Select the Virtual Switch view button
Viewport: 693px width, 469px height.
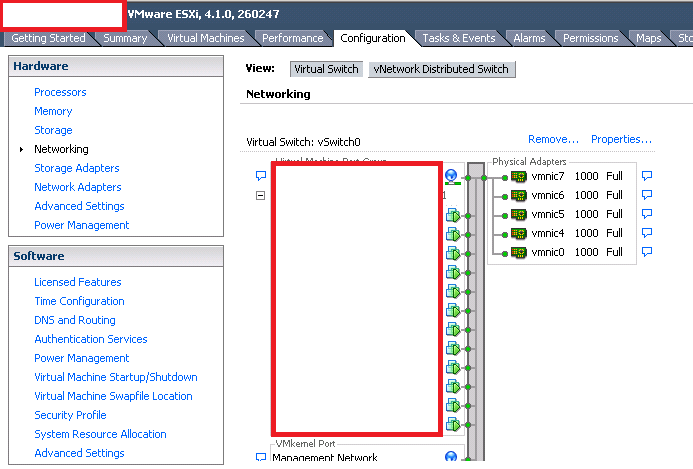[326, 69]
